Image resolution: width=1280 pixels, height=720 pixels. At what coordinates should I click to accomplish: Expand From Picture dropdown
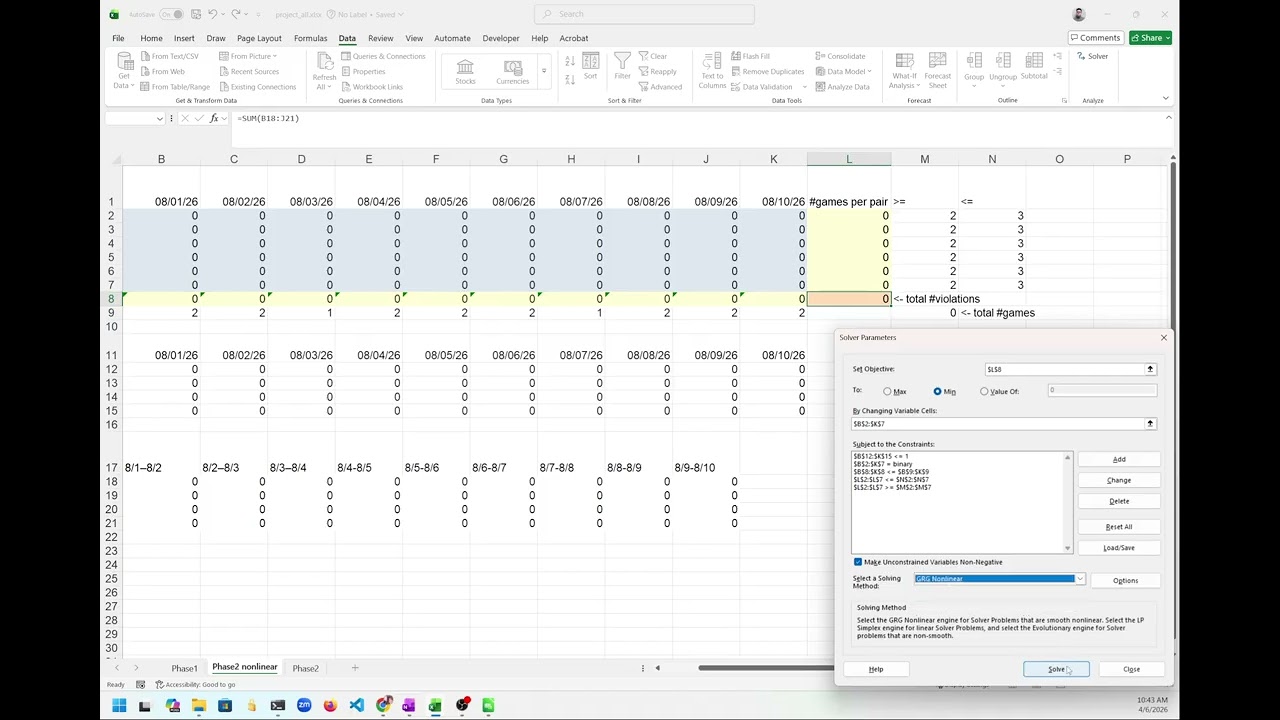tap(275, 56)
